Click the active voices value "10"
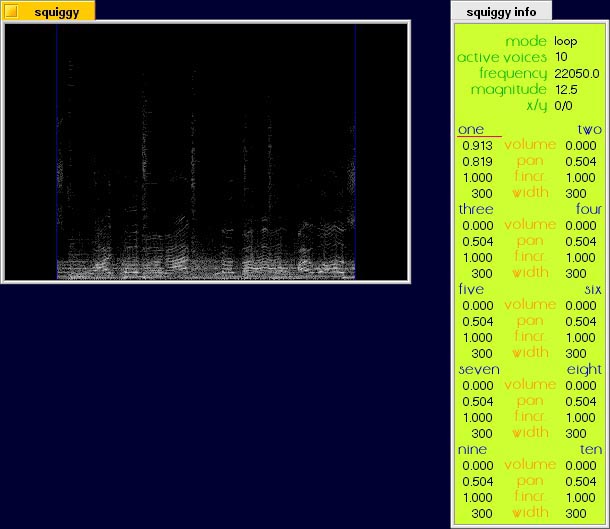The image size is (610, 529). [x=561, y=57]
